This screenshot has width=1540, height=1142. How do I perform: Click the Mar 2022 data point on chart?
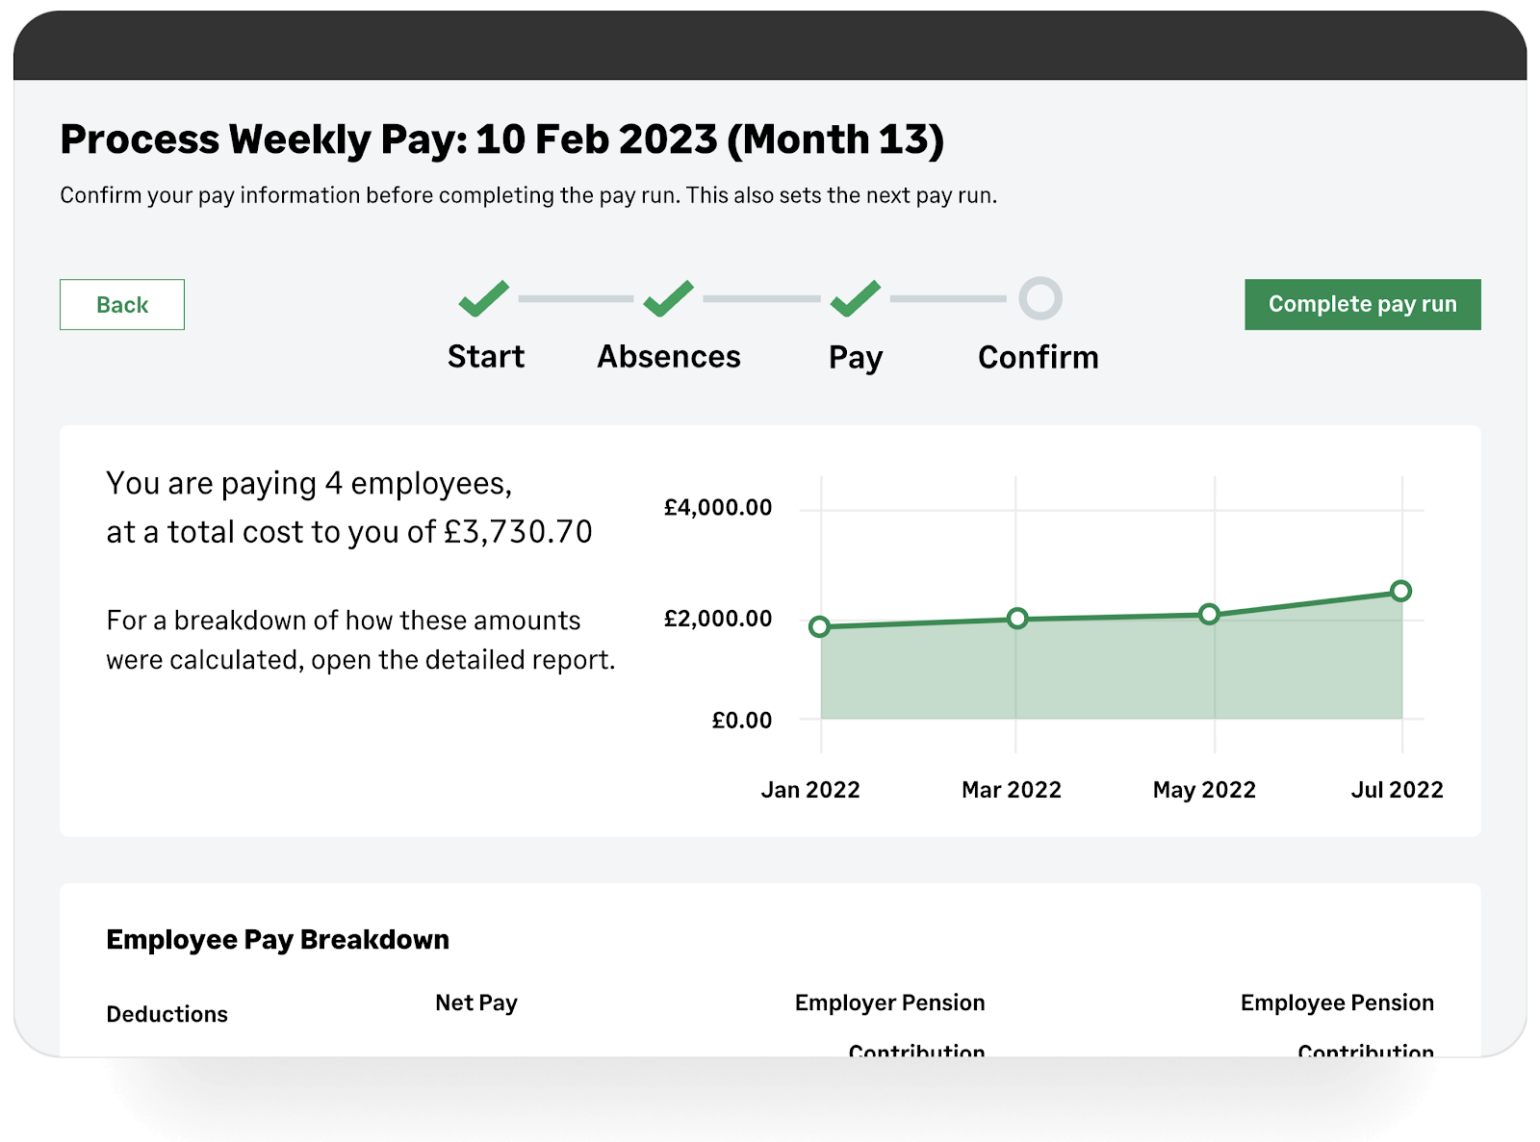click(x=1016, y=618)
